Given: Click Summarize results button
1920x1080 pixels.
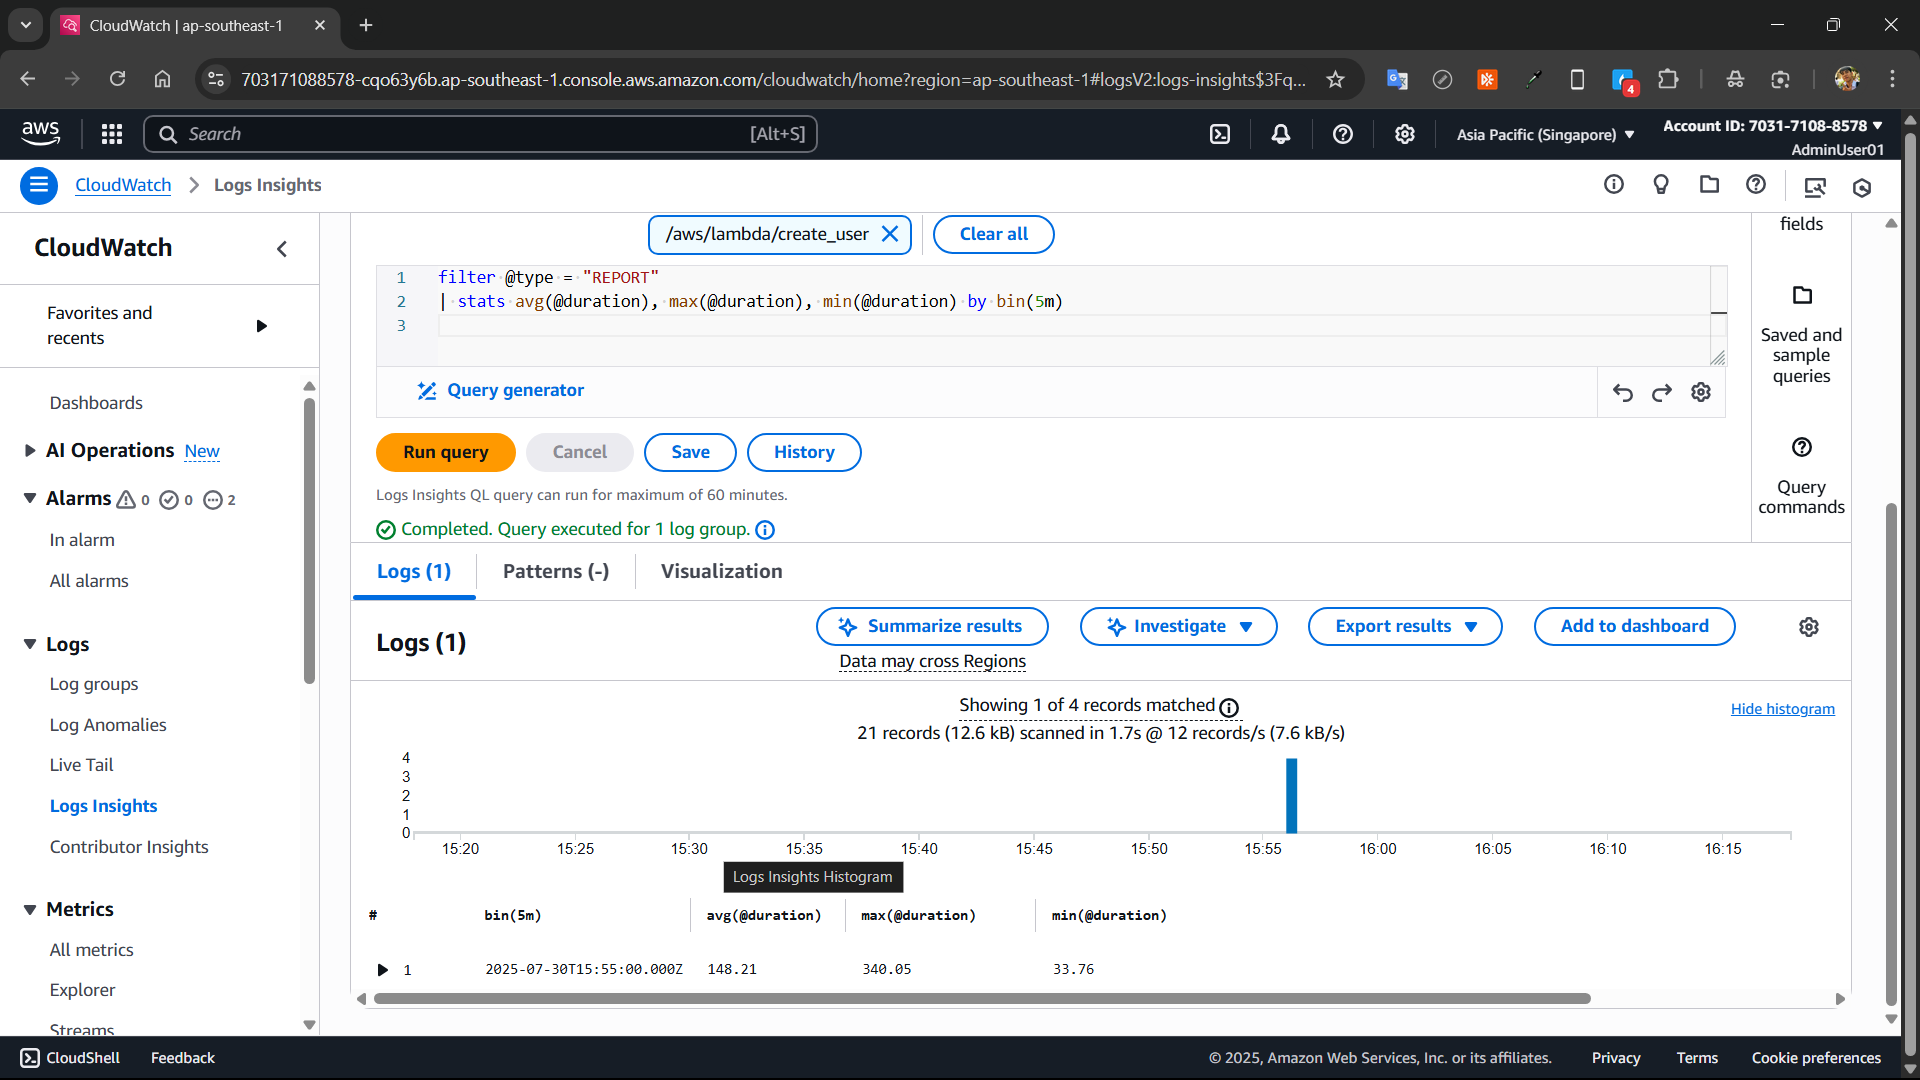Looking at the screenshot, I should [932, 626].
